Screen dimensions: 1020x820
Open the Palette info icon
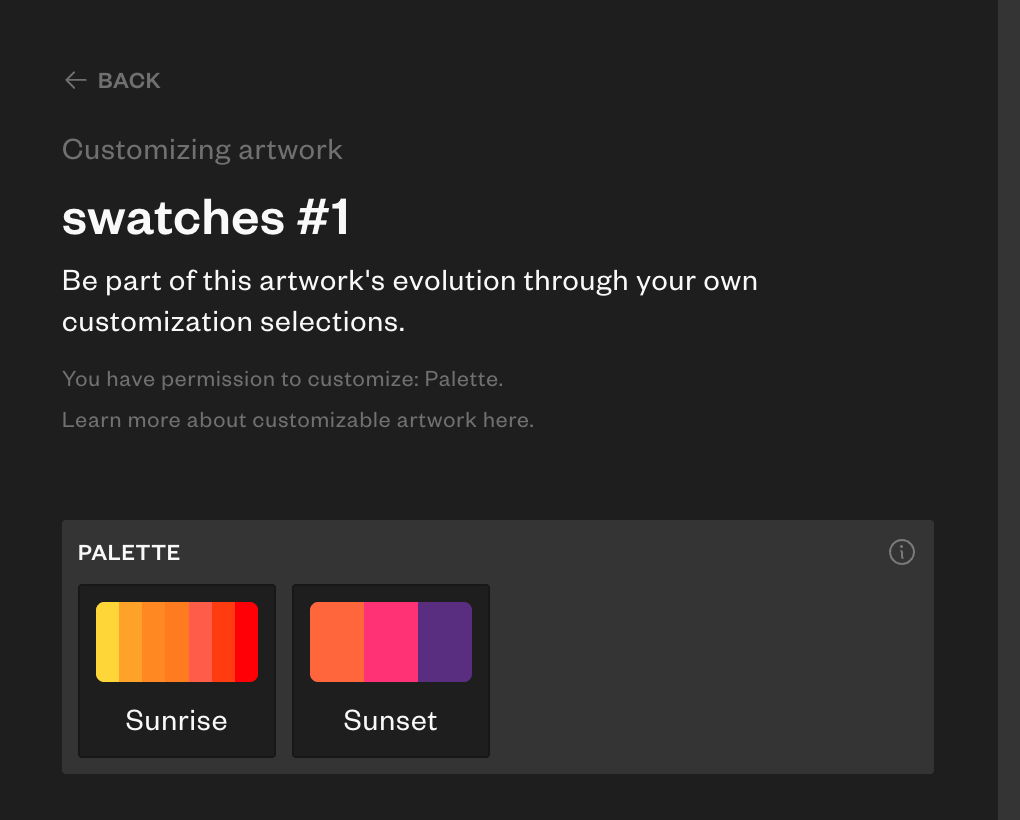click(901, 552)
